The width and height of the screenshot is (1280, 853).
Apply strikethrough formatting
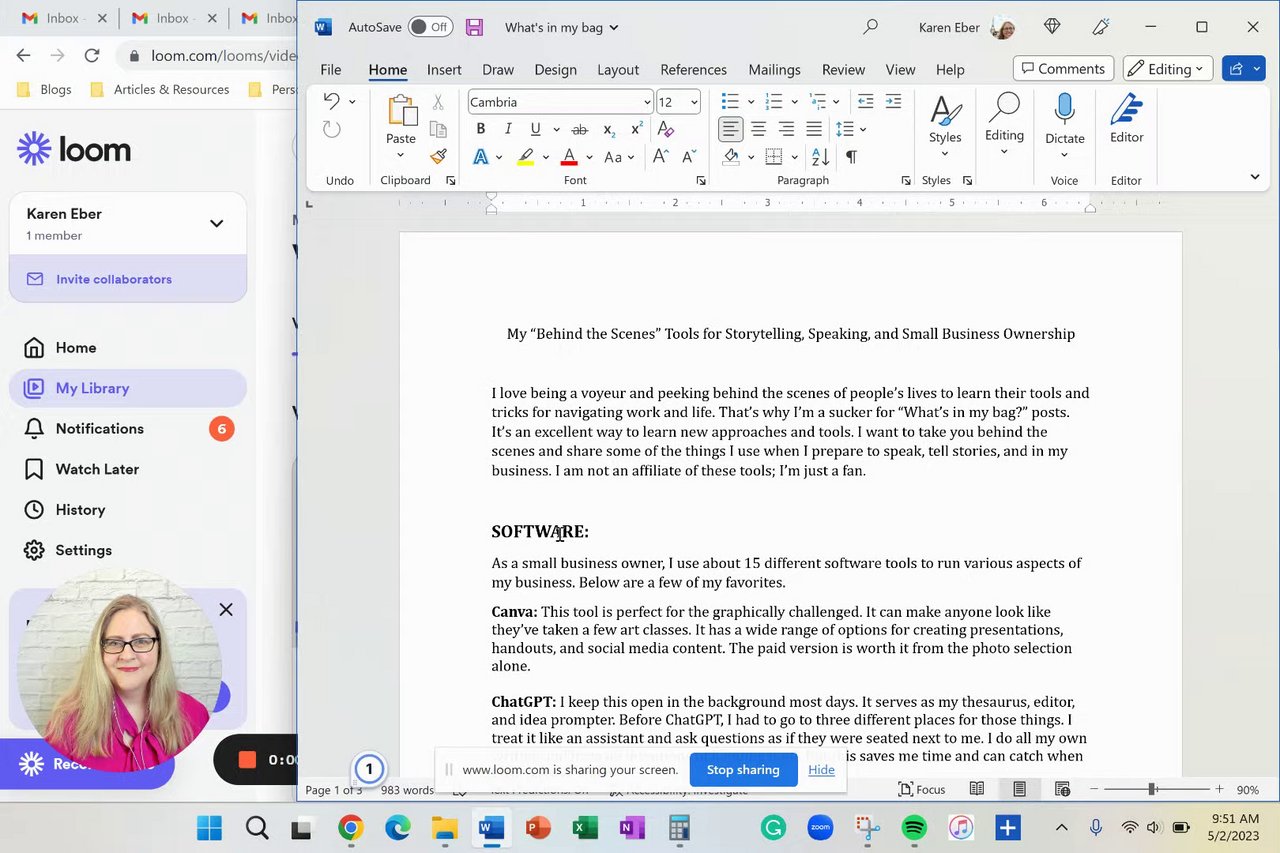[579, 129]
